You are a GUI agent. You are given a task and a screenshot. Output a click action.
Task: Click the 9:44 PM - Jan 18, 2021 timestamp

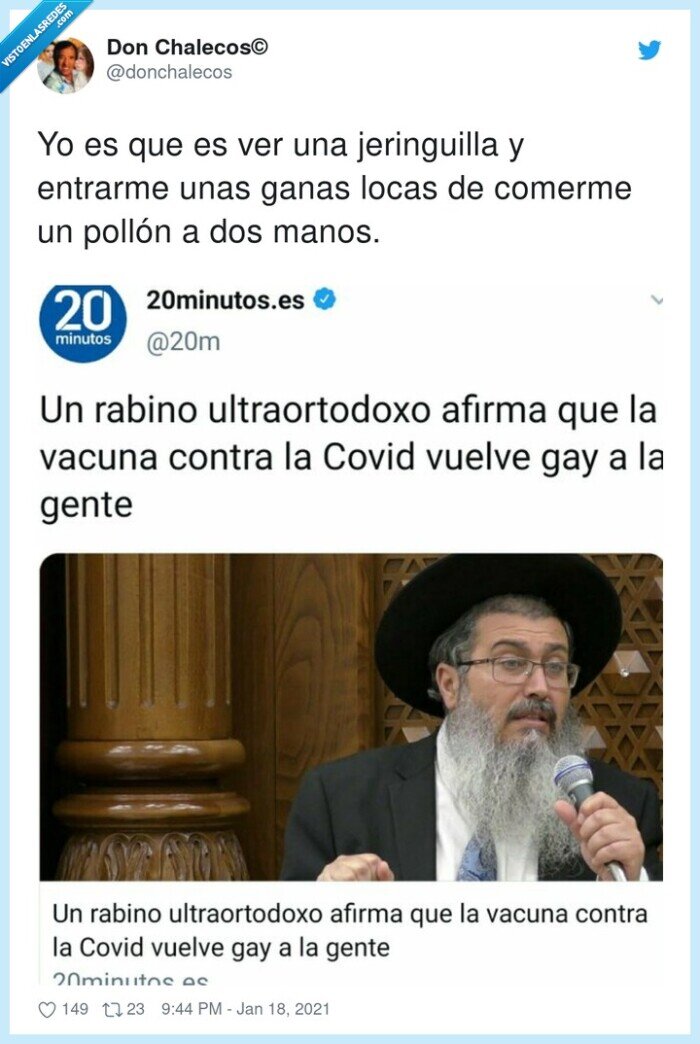point(245,1009)
